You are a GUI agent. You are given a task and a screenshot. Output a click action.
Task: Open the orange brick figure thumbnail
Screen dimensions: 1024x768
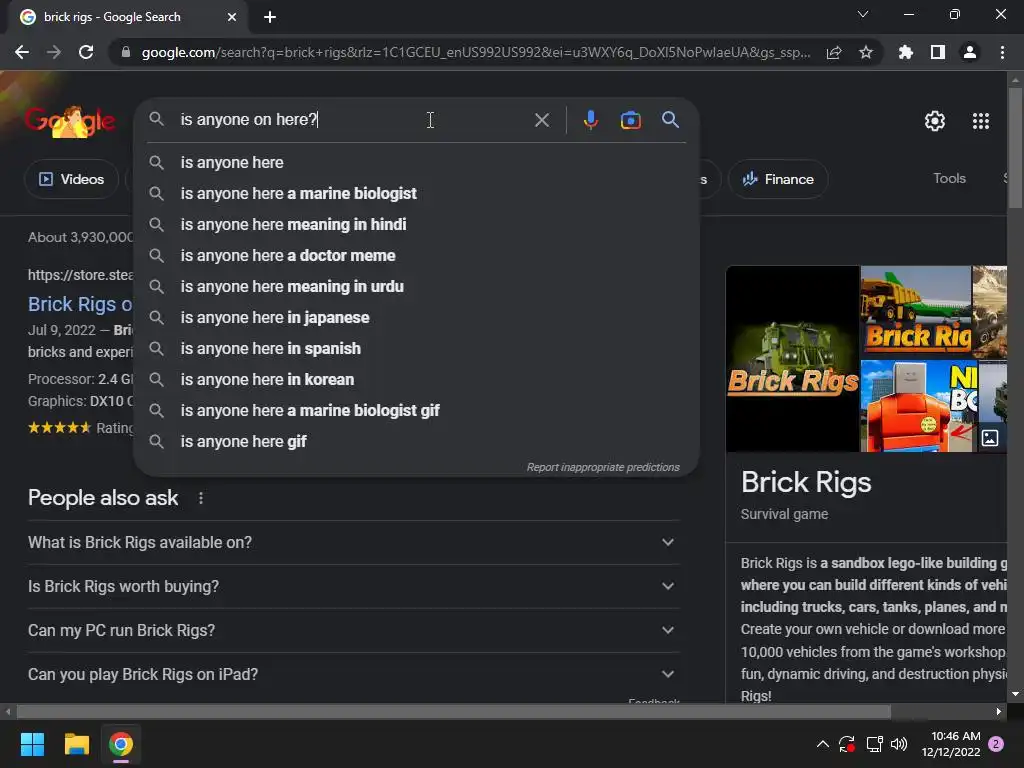(x=919, y=406)
